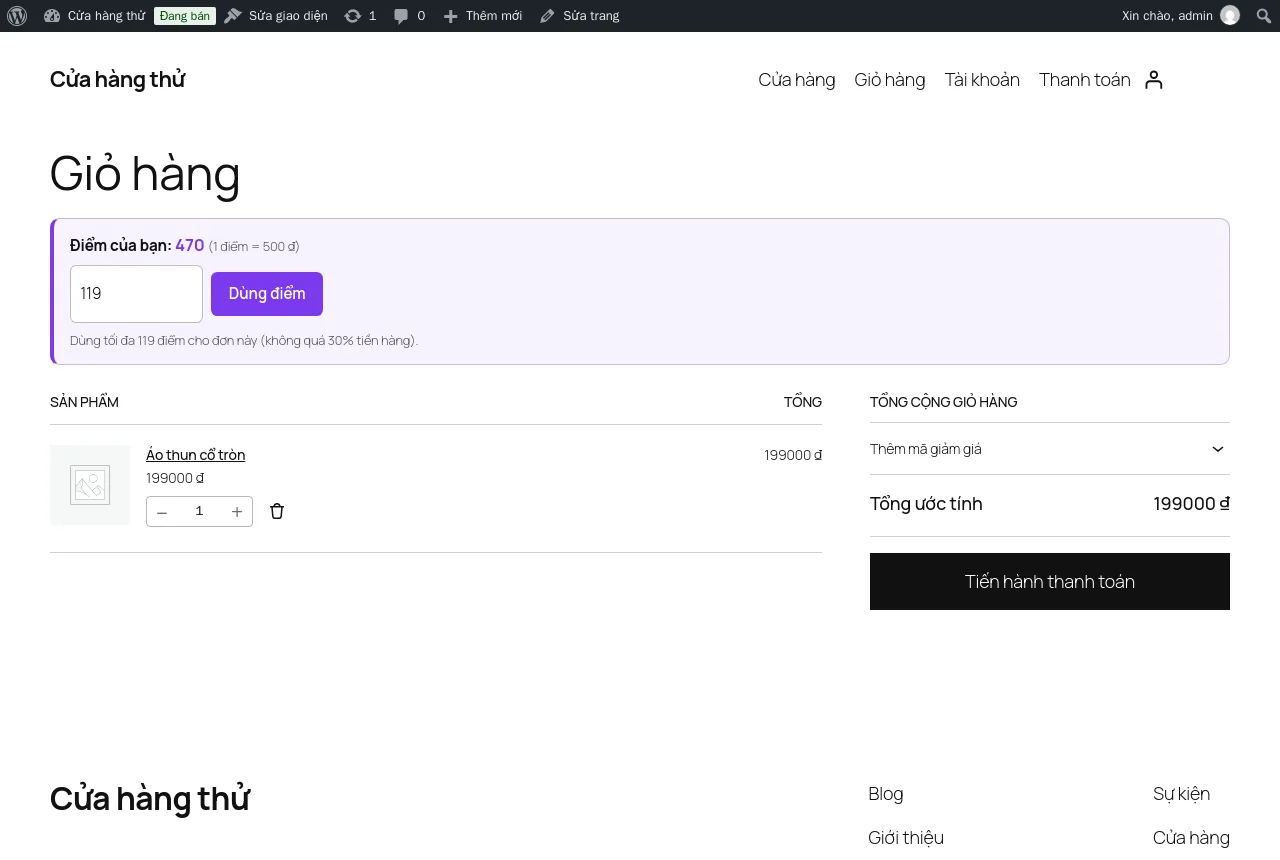The height and width of the screenshot is (860, 1280).
Task: Go to the Cửa hàng thử site title
Action: pos(118,79)
